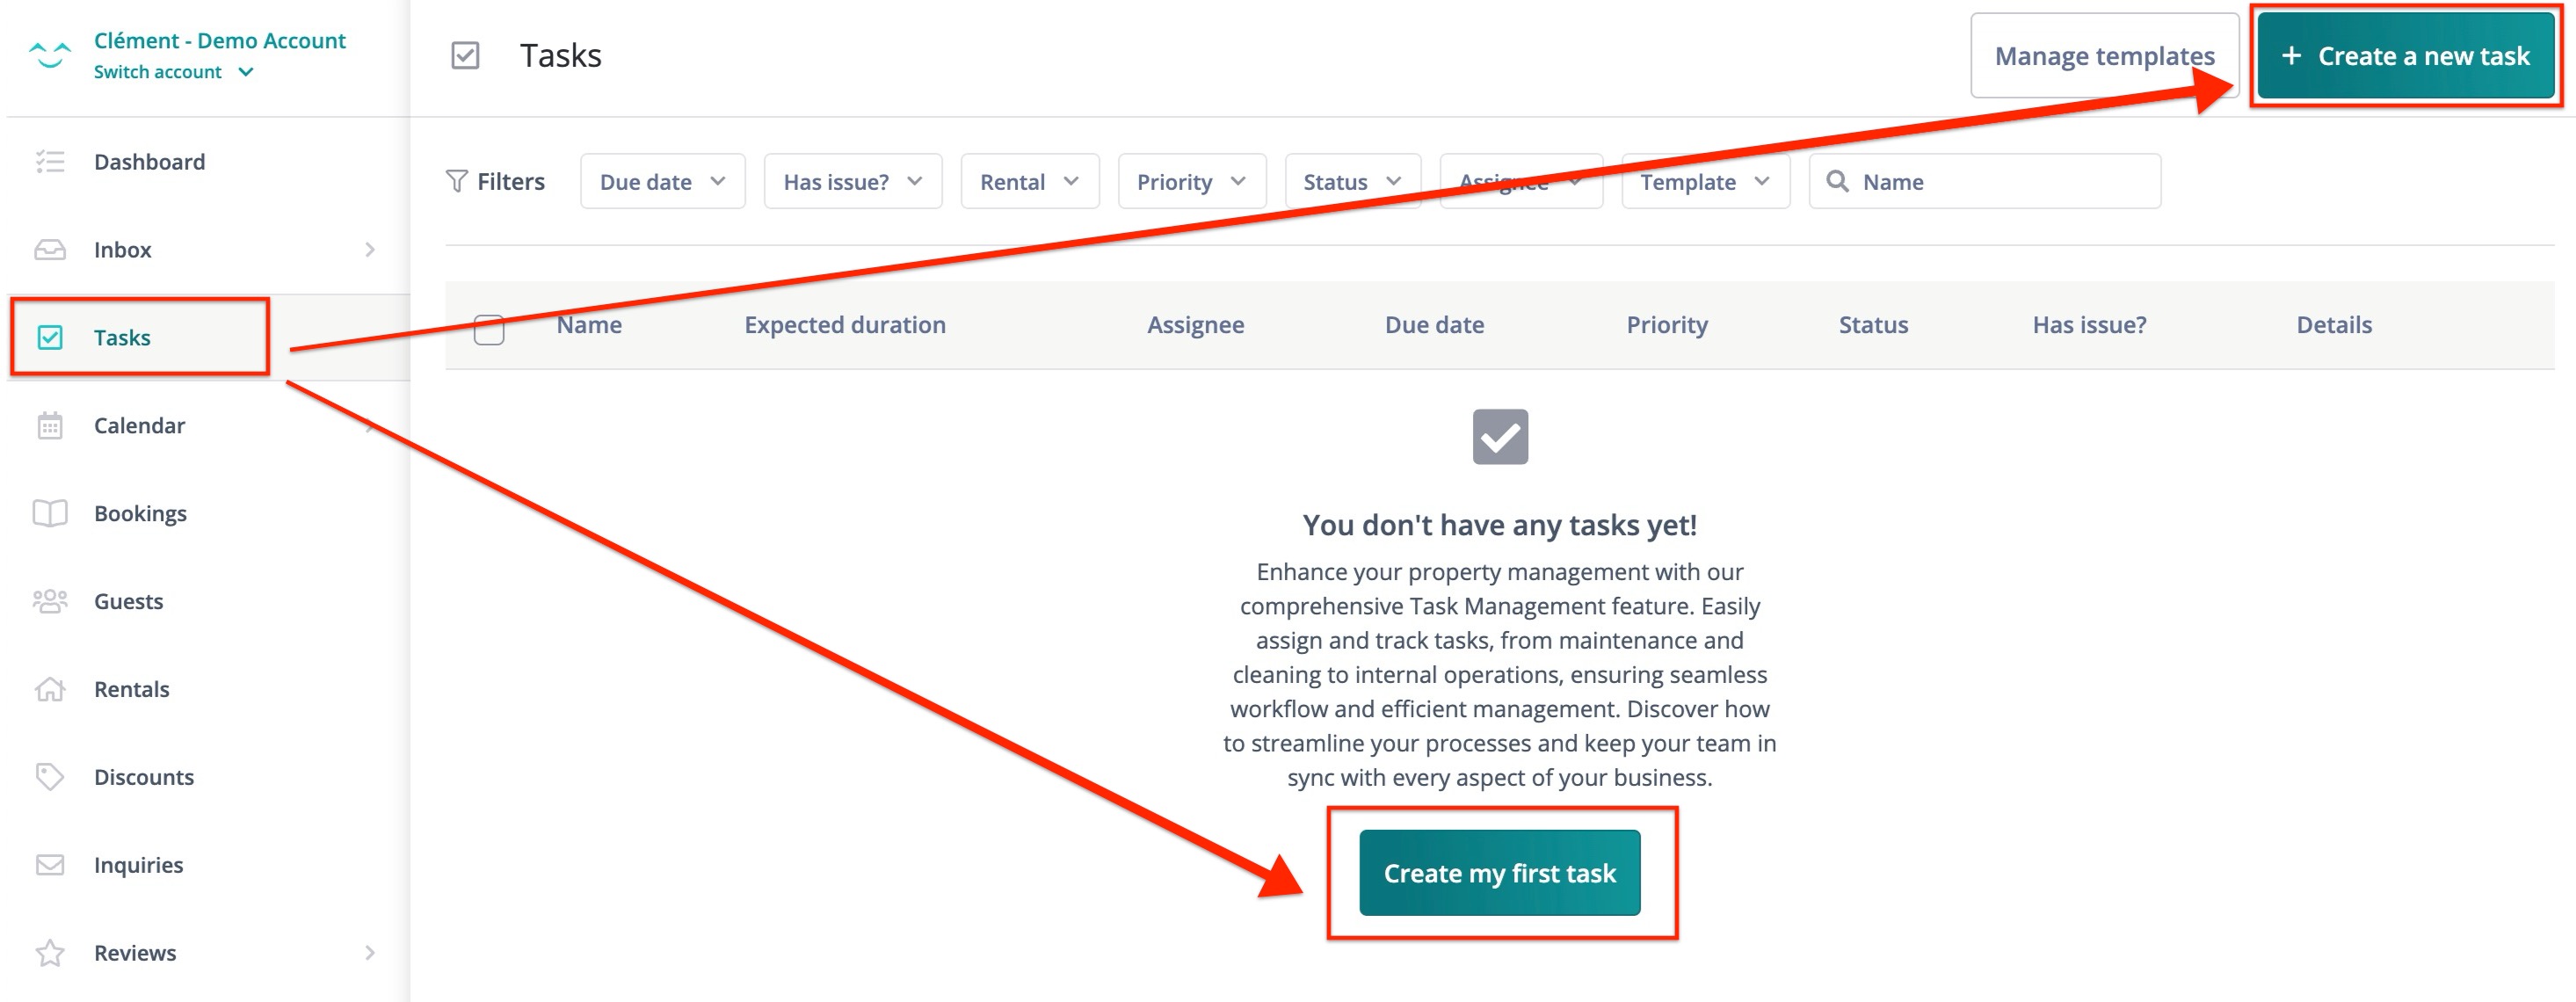Click the Reviews star icon
This screenshot has height=1002, width=2576.
click(50, 953)
